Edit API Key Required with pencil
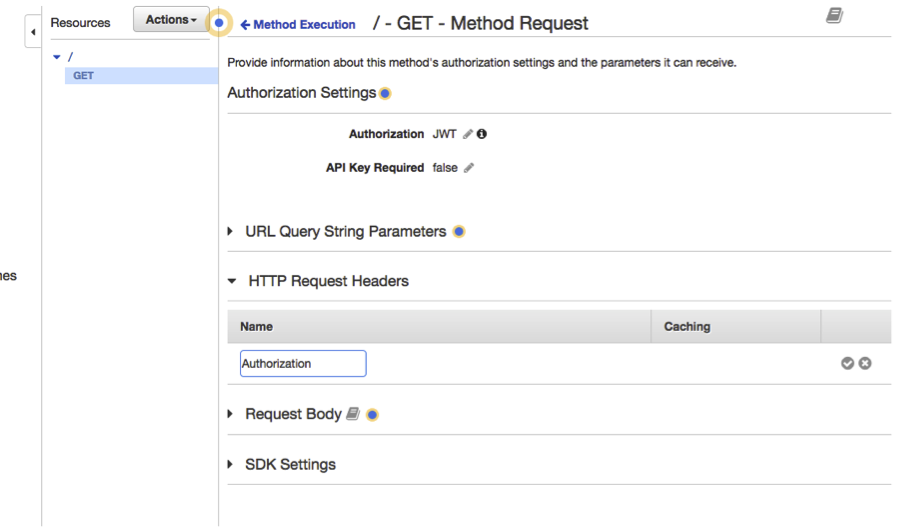899x527 pixels. click(469, 168)
